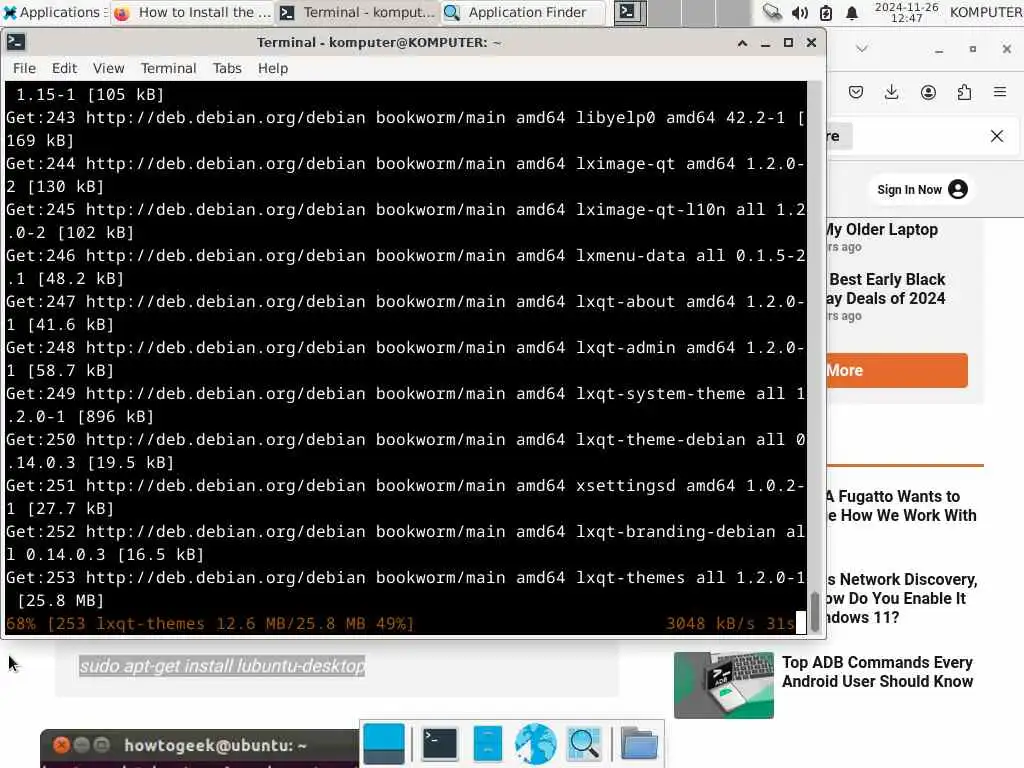Launch the Web Browser globe dock icon
Viewport: 1024px width, 768px height.
pos(536,744)
